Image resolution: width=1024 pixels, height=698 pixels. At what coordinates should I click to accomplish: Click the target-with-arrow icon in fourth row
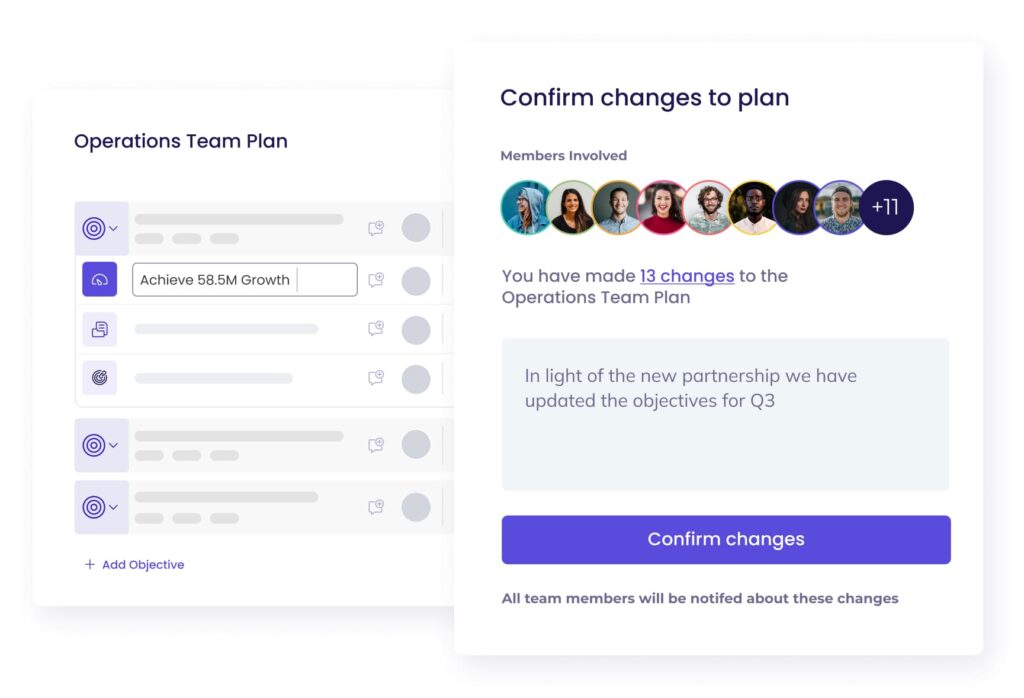99,377
